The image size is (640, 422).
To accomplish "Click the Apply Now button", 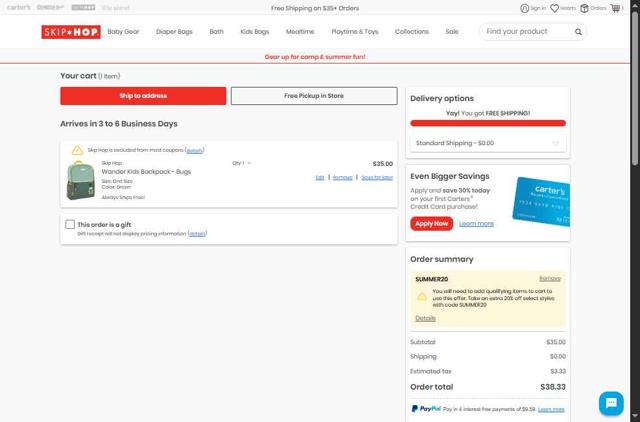I will (x=431, y=224).
